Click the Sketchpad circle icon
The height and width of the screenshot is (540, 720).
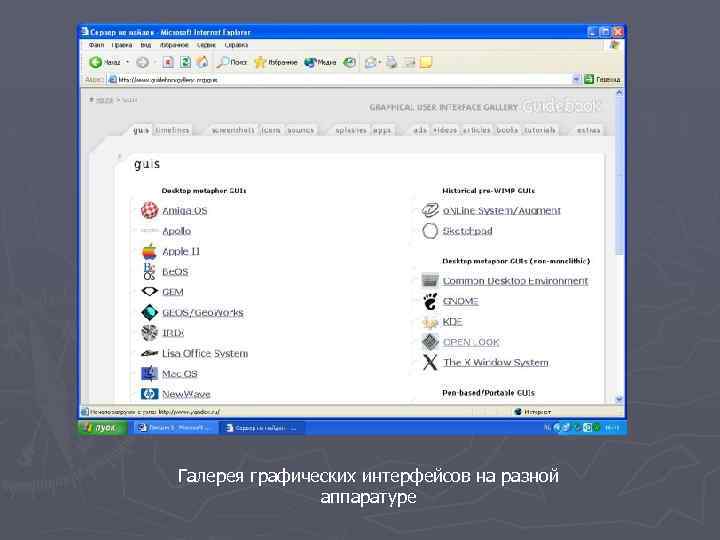pos(430,231)
